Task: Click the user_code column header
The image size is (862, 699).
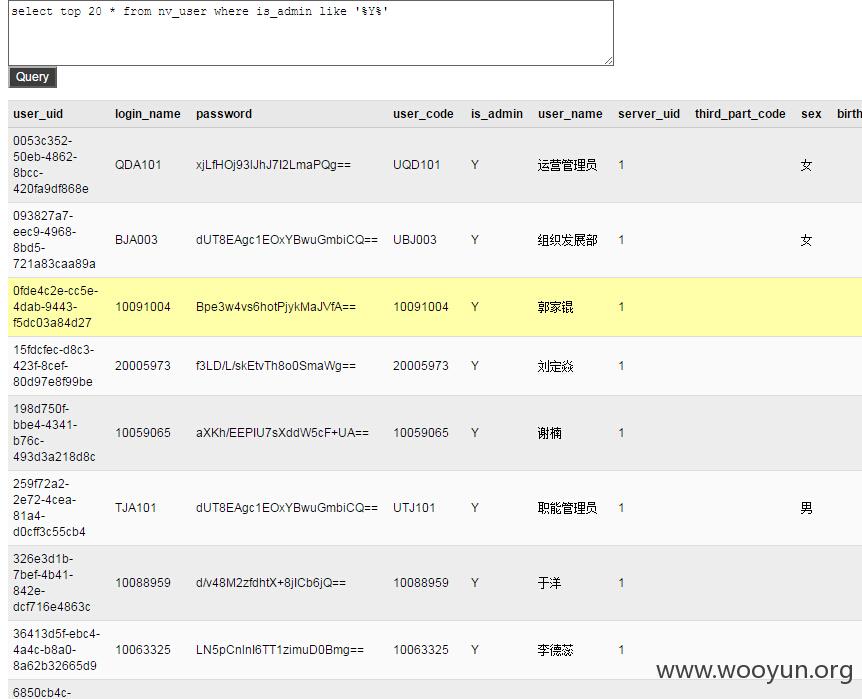Action: 423,114
